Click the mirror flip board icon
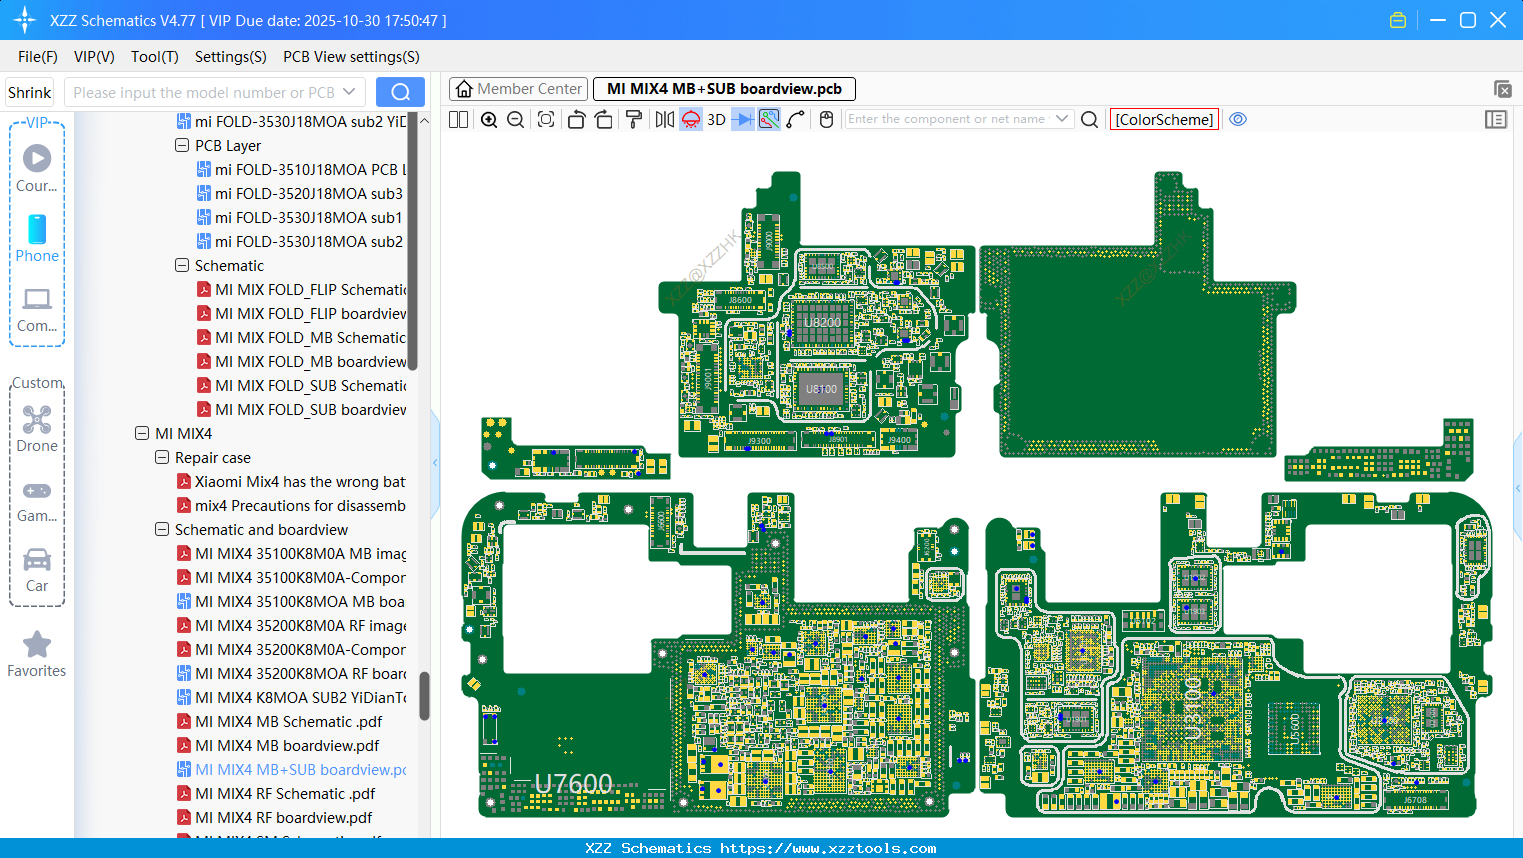This screenshot has height=858, width=1523. pos(664,120)
